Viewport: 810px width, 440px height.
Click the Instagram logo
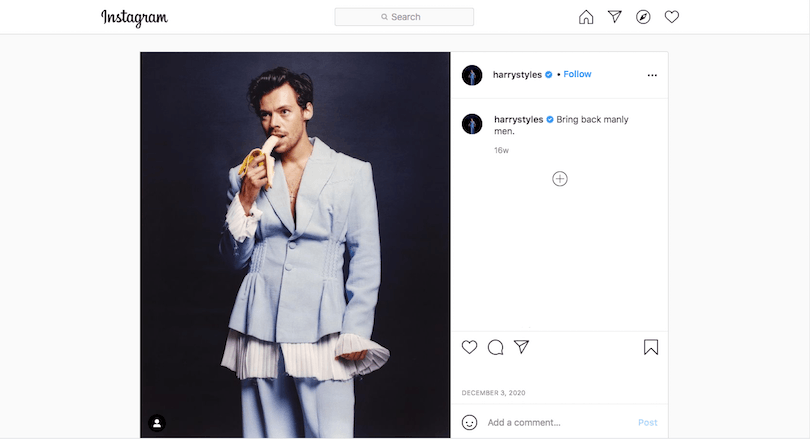pyautogui.click(x=134, y=18)
